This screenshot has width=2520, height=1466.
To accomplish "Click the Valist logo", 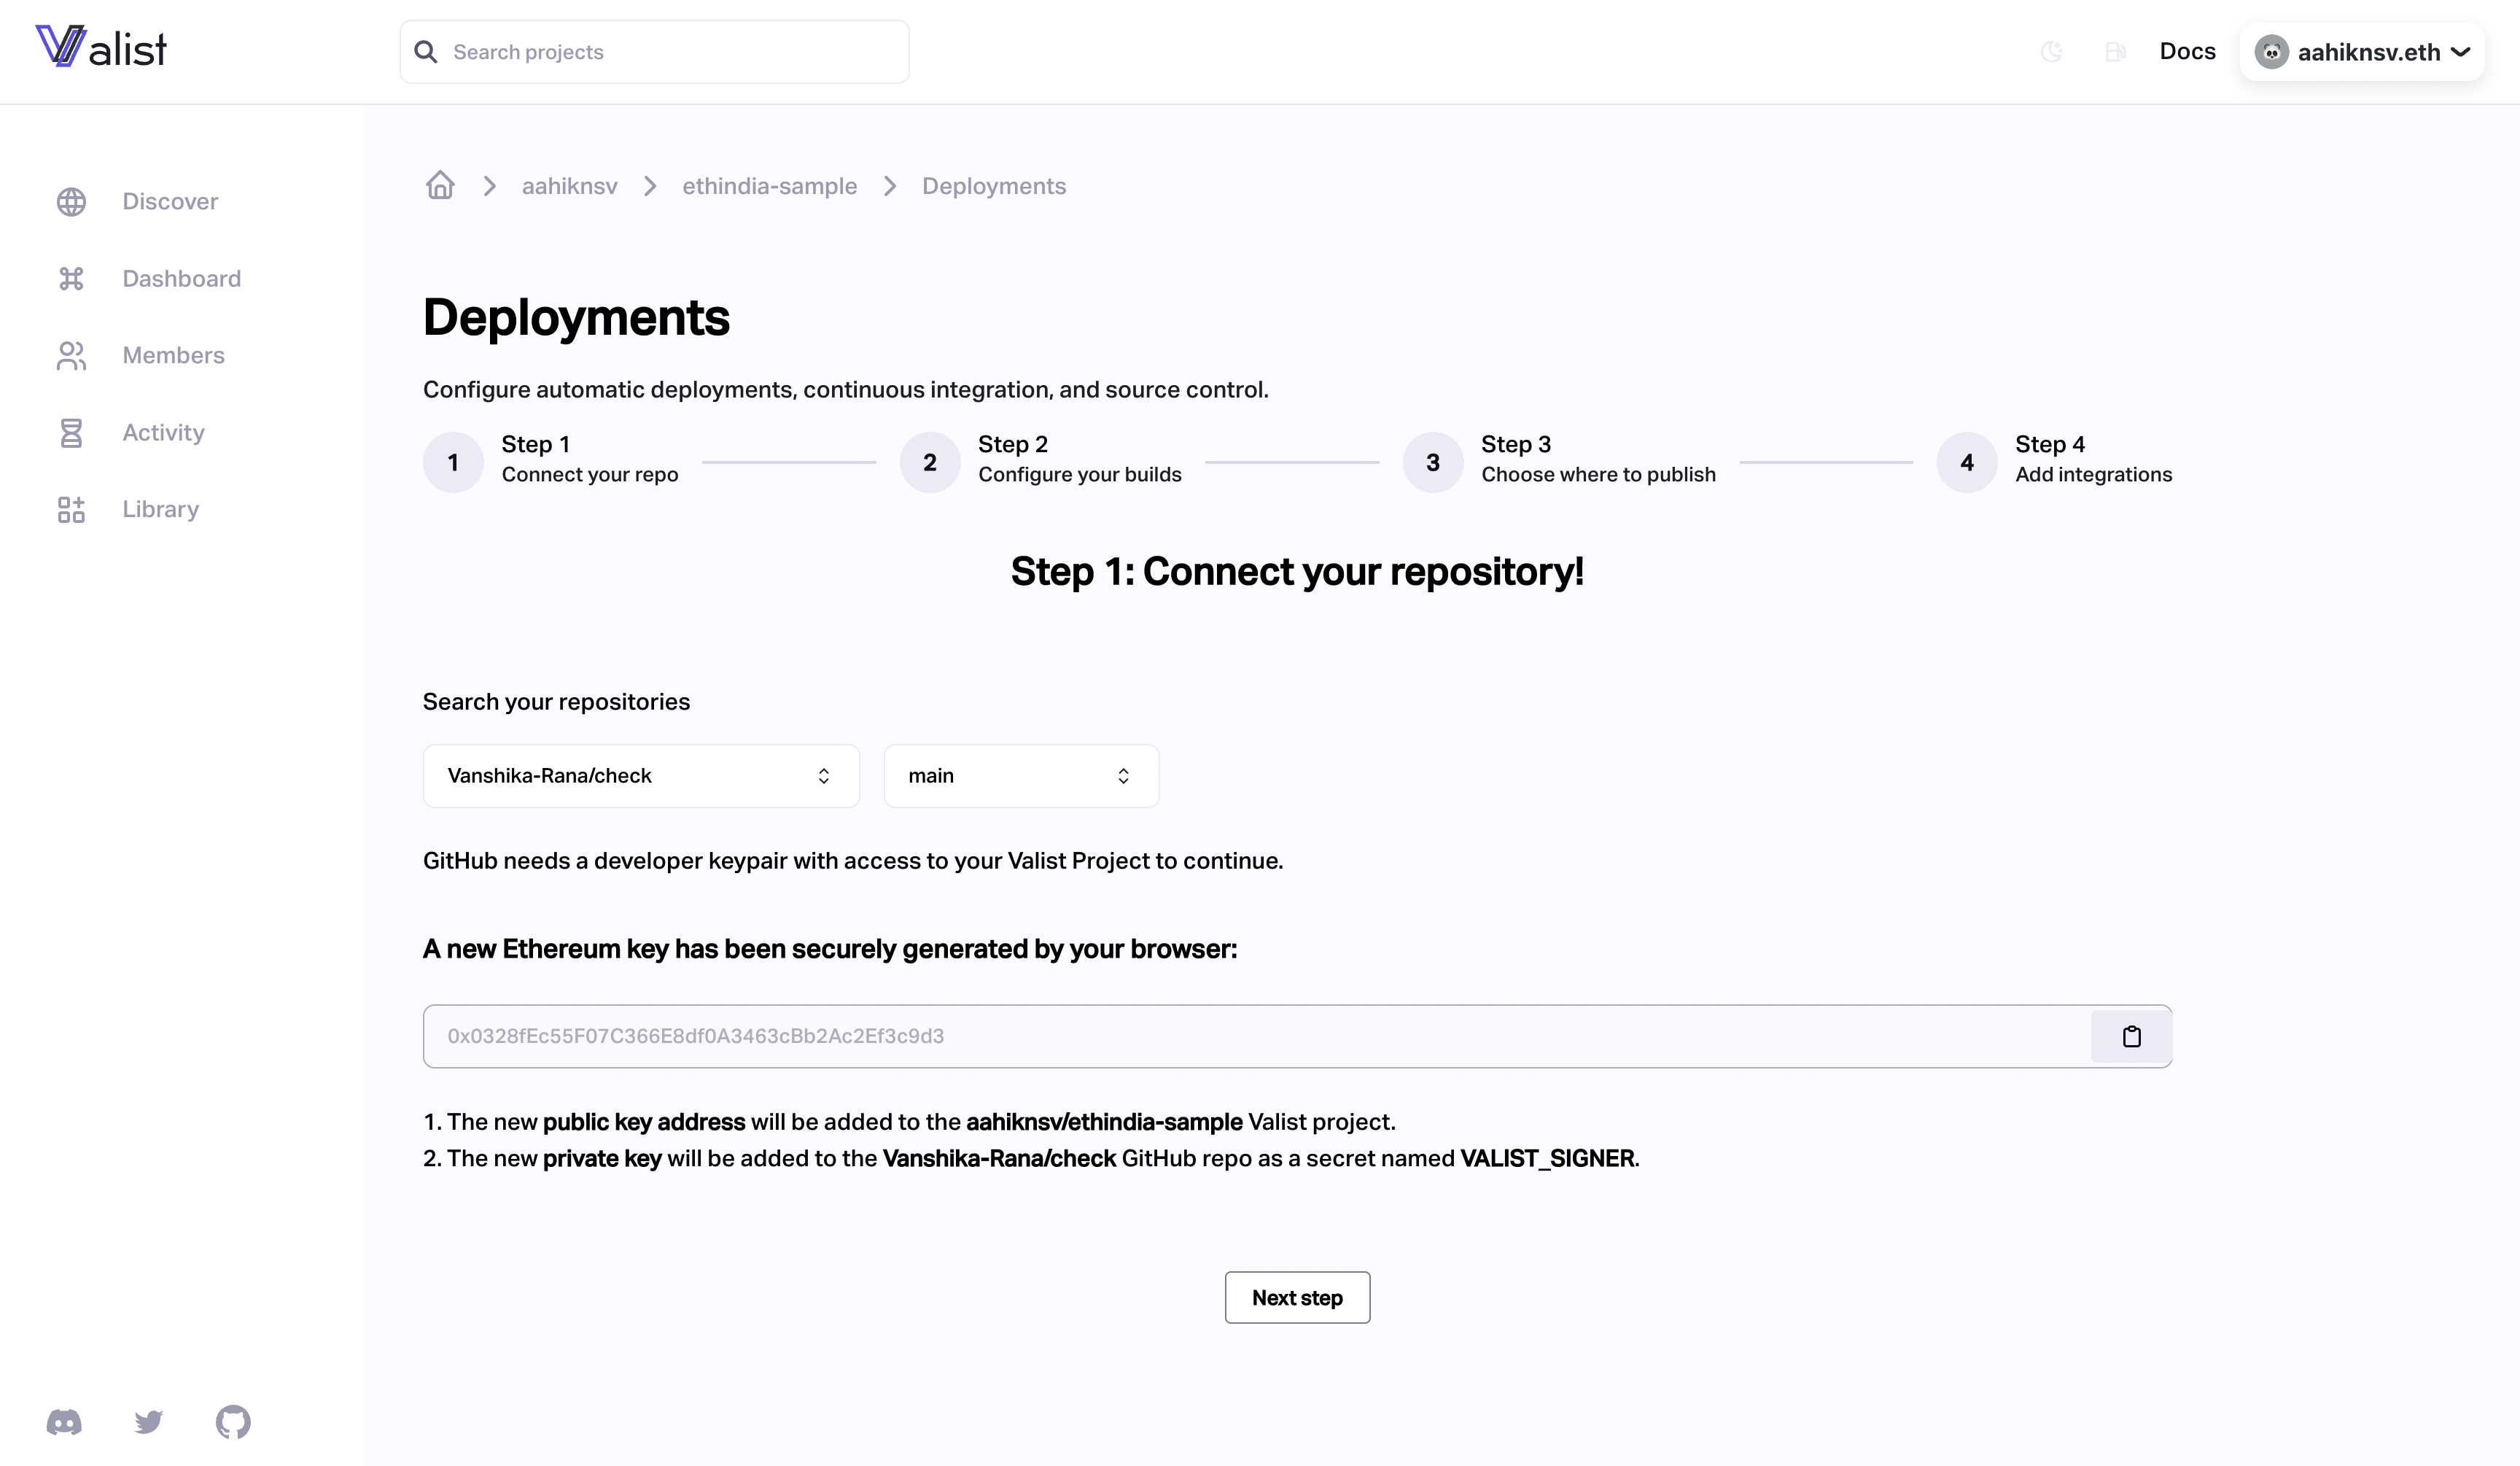I will (x=101, y=47).
